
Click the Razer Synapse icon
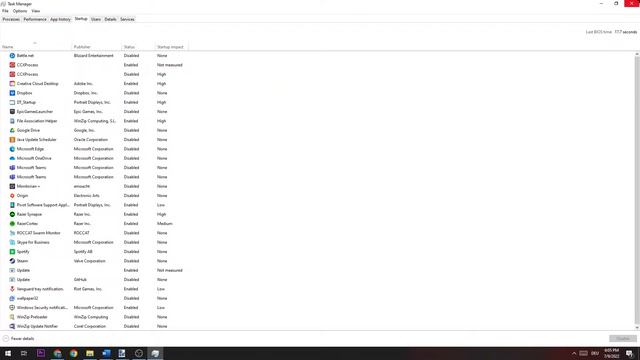coord(12,214)
